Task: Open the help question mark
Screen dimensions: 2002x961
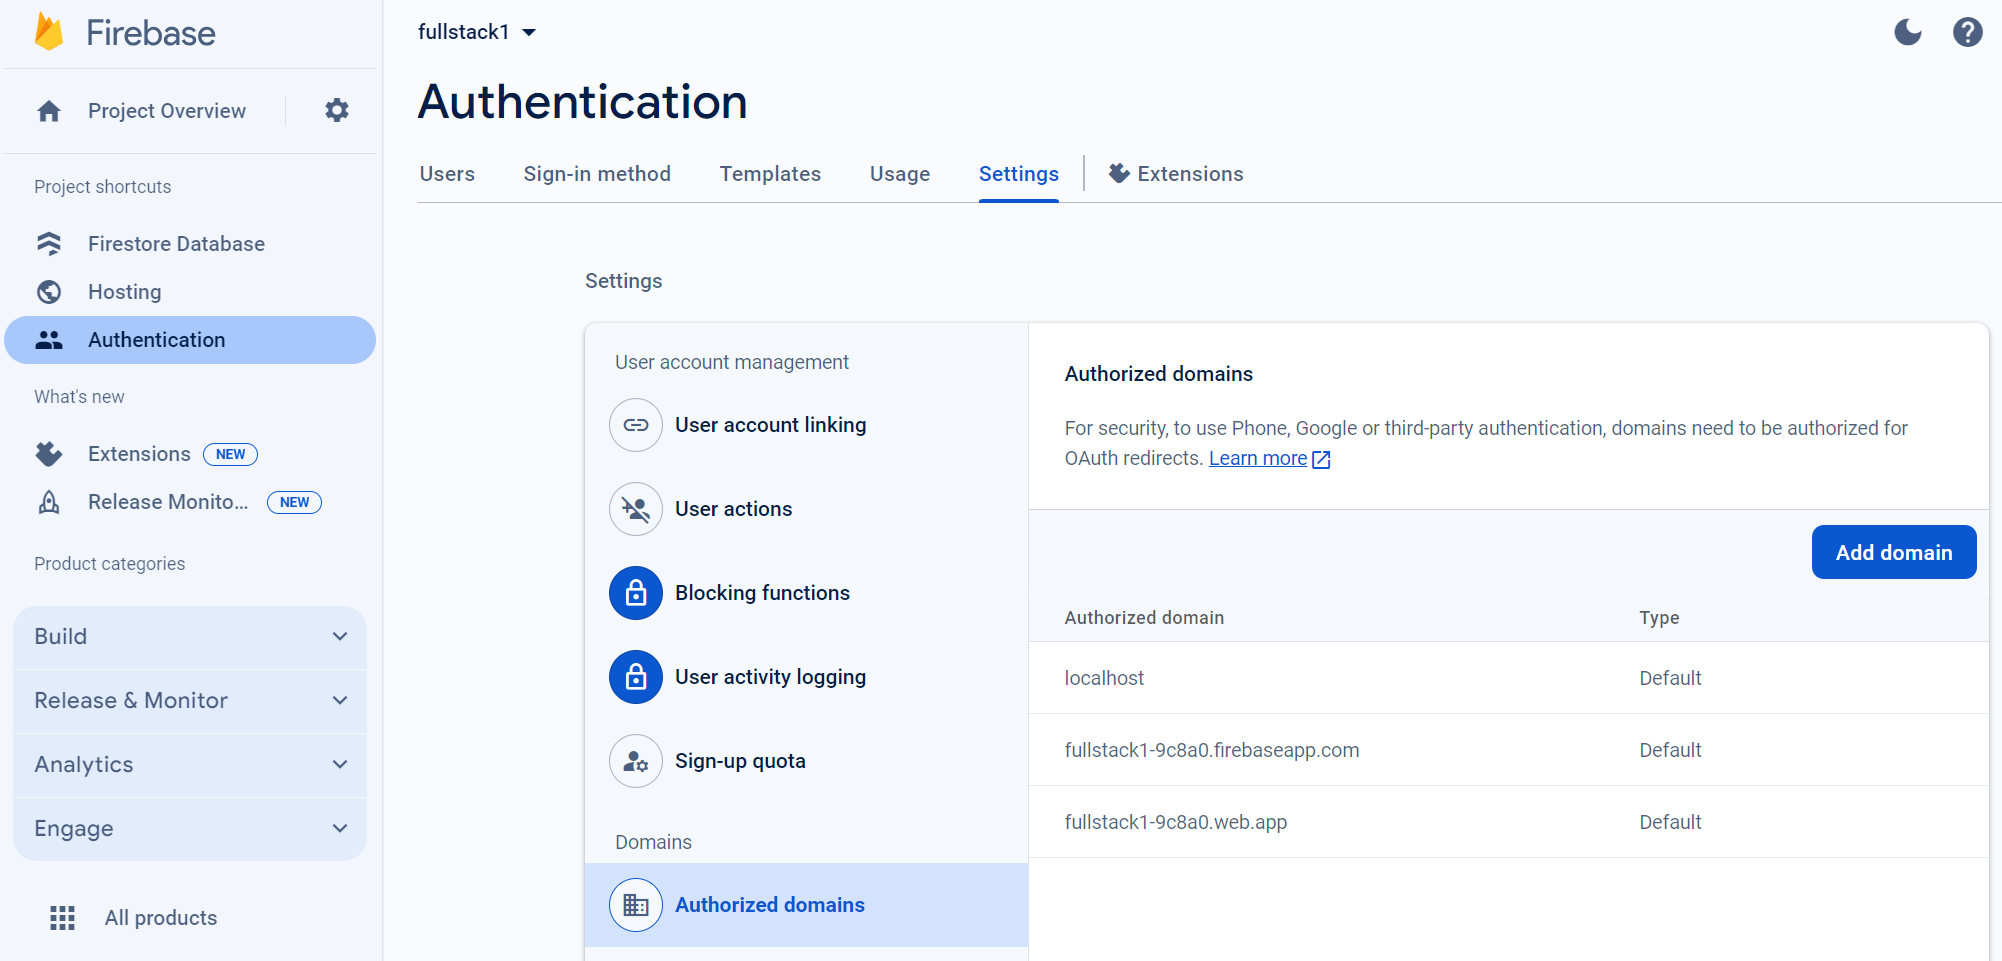Action: [x=1967, y=31]
